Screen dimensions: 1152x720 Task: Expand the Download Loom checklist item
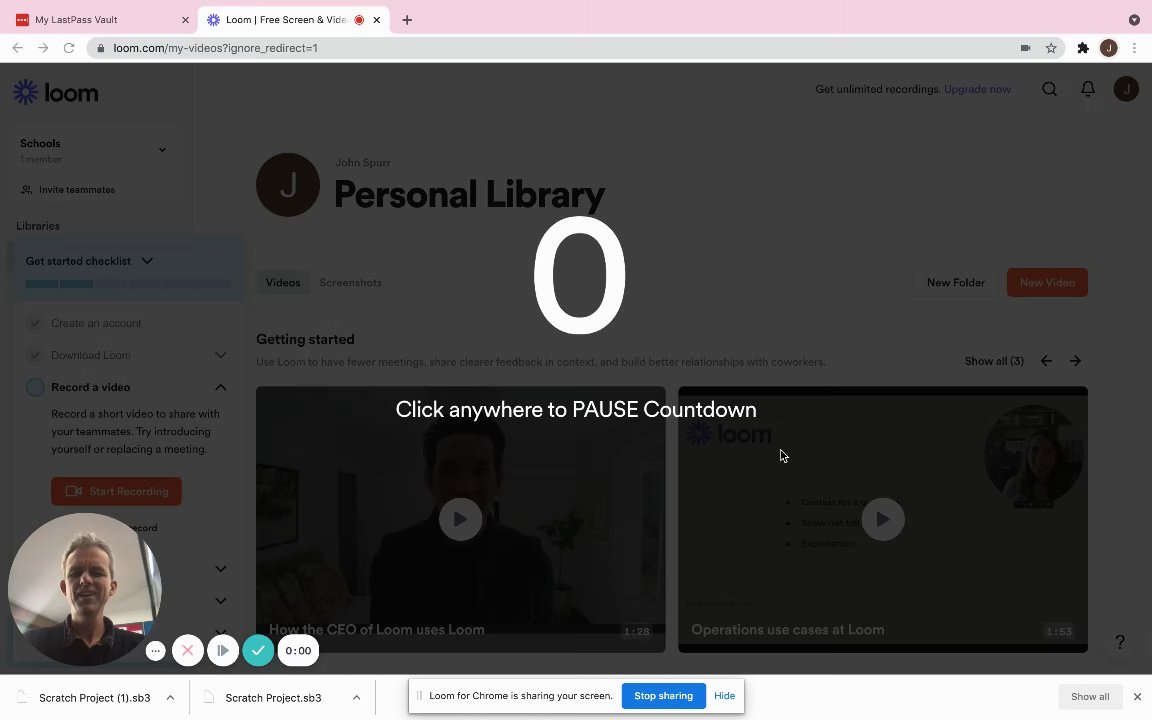click(220, 355)
